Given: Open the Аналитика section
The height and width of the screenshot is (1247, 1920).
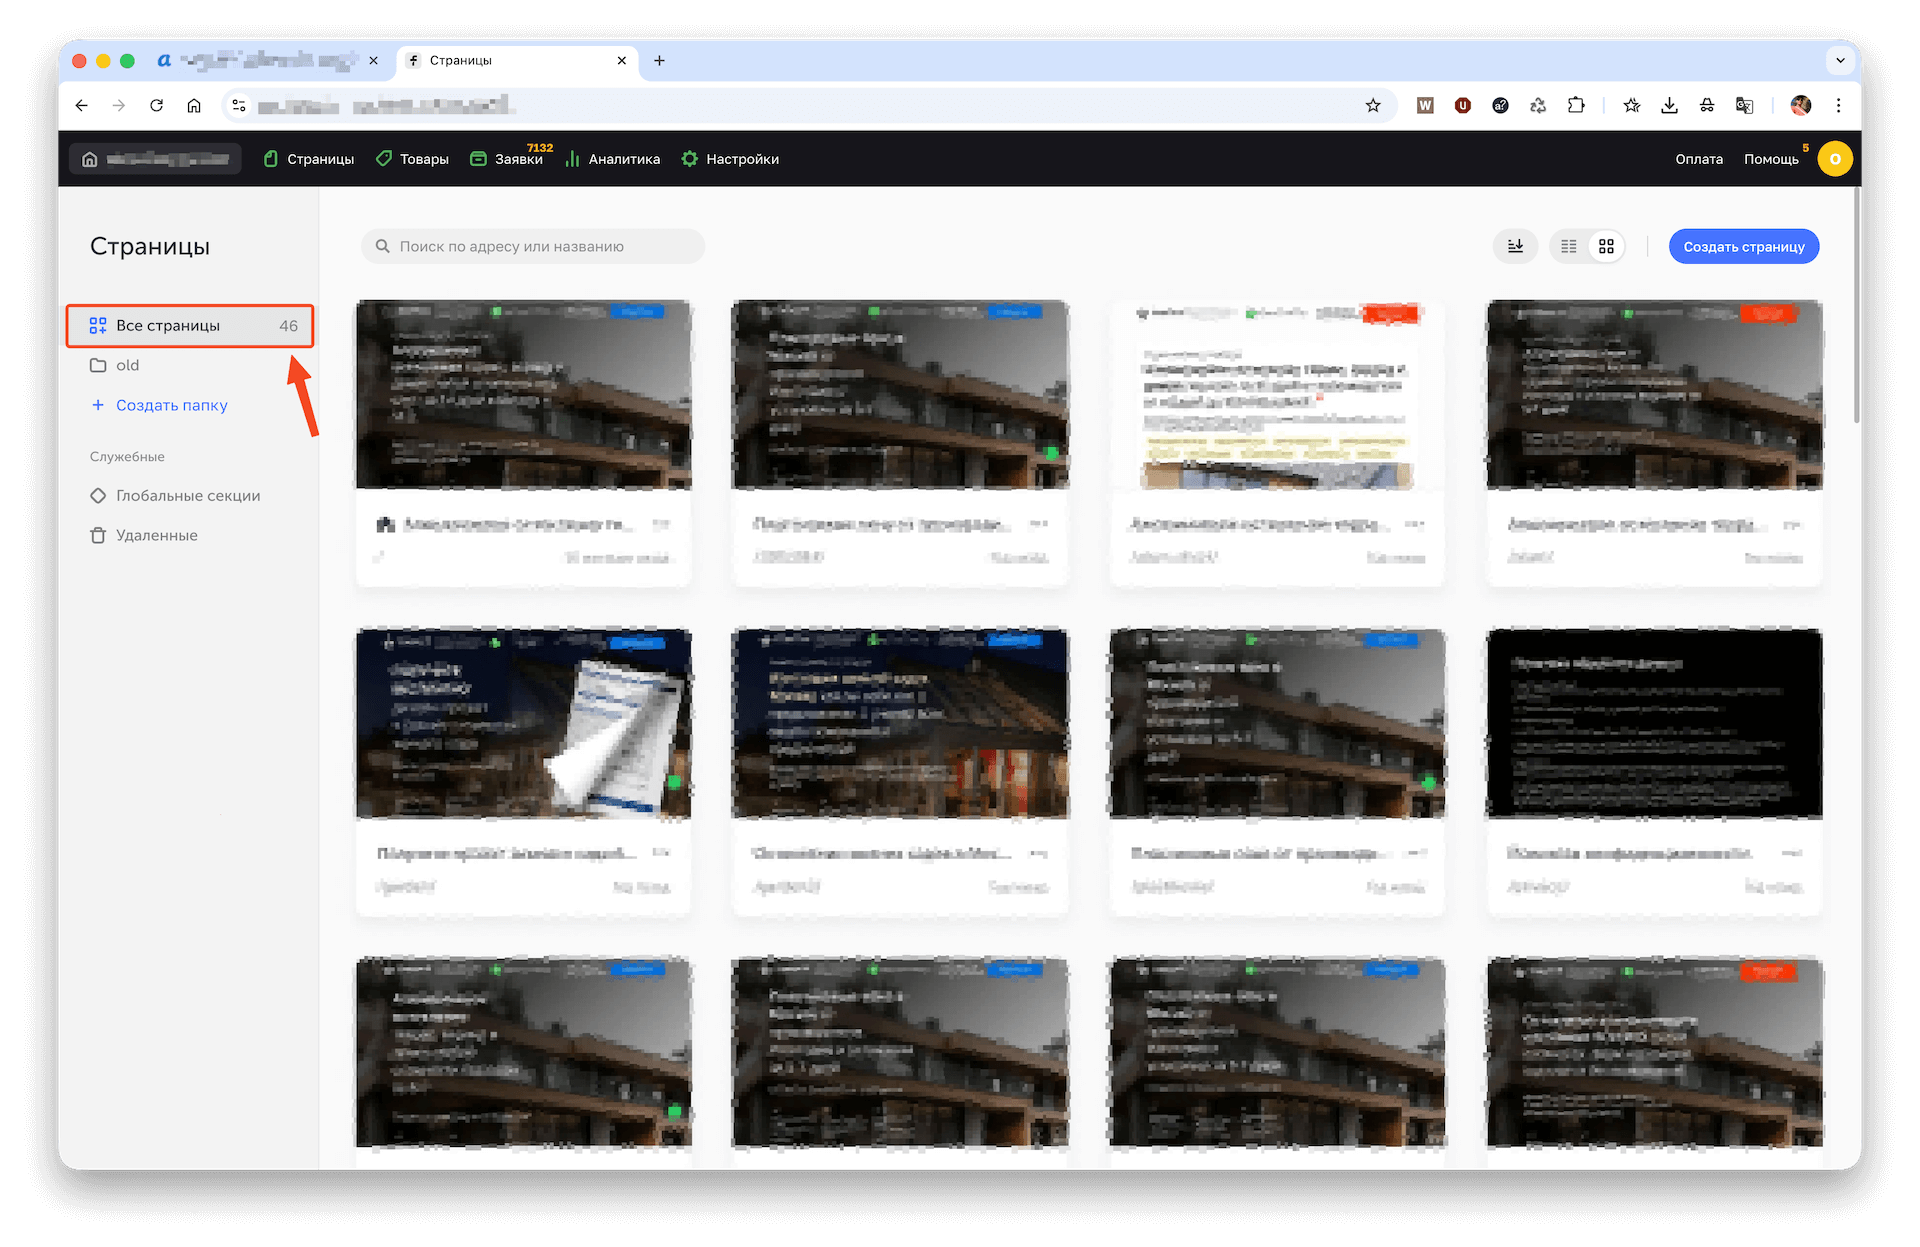Looking at the screenshot, I should [x=612, y=159].
